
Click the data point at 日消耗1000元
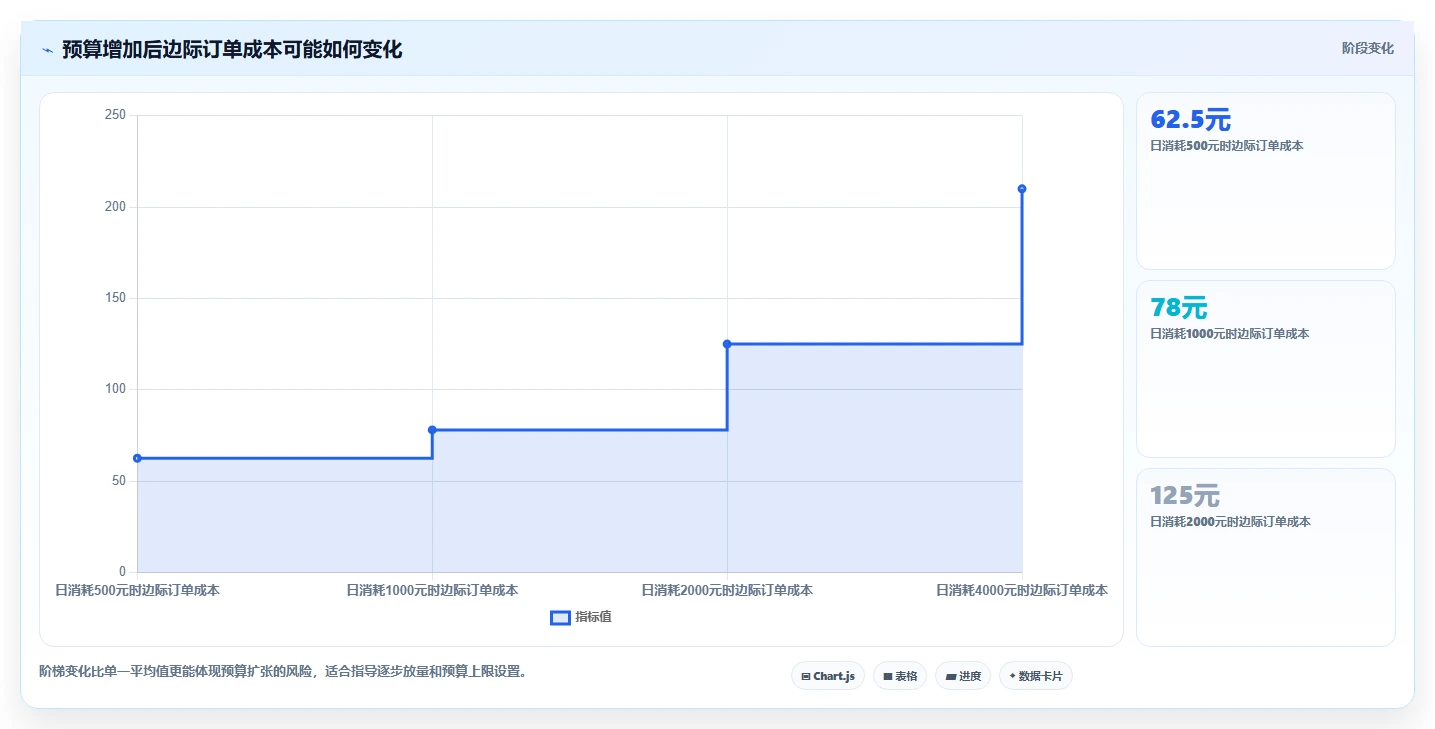pos(432,430)
